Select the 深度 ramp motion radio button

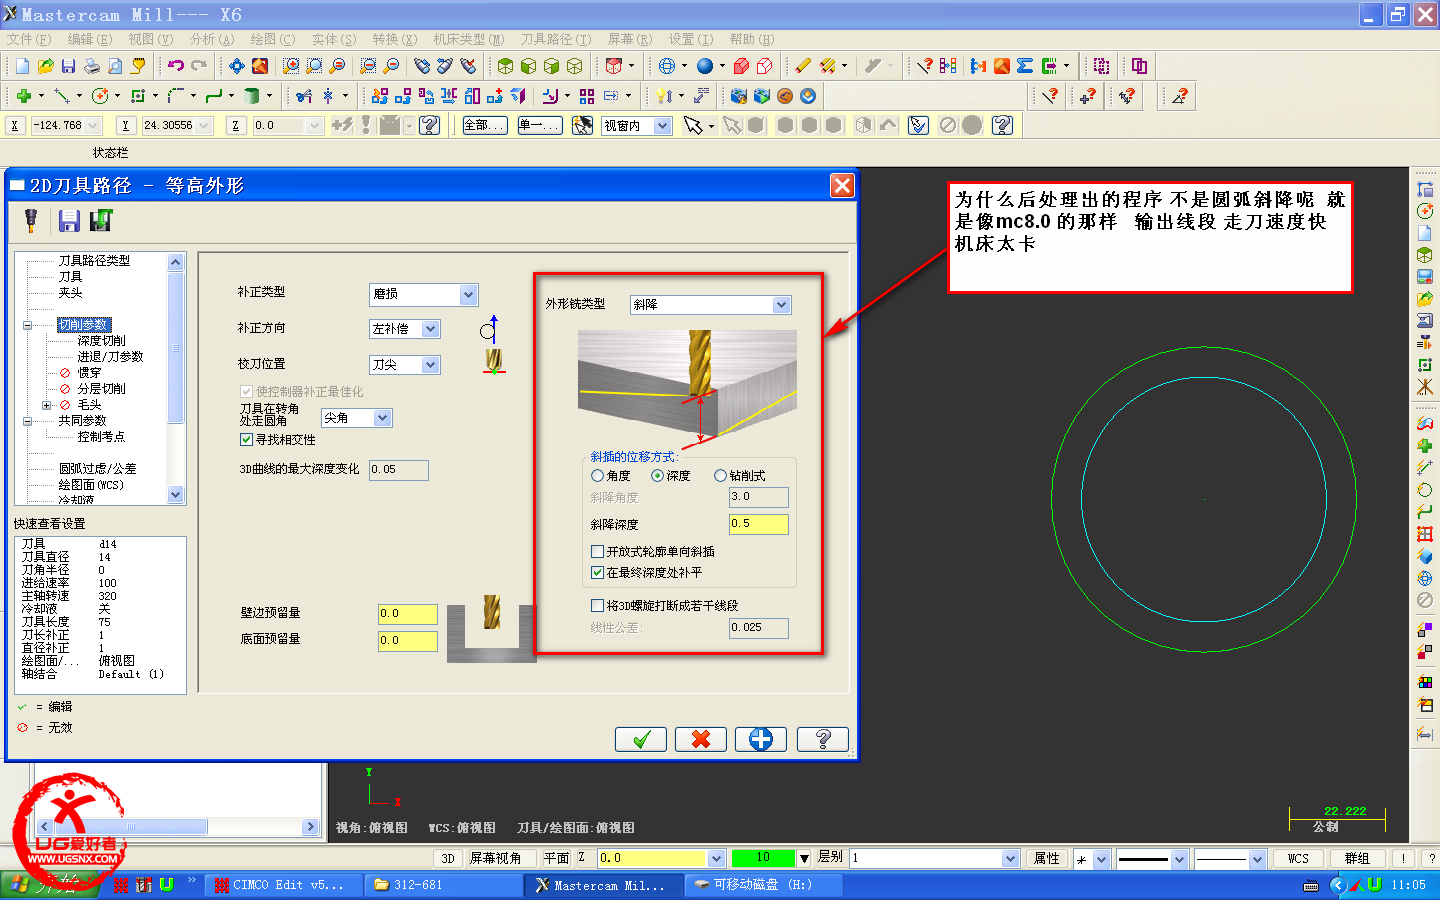[657, 476]
